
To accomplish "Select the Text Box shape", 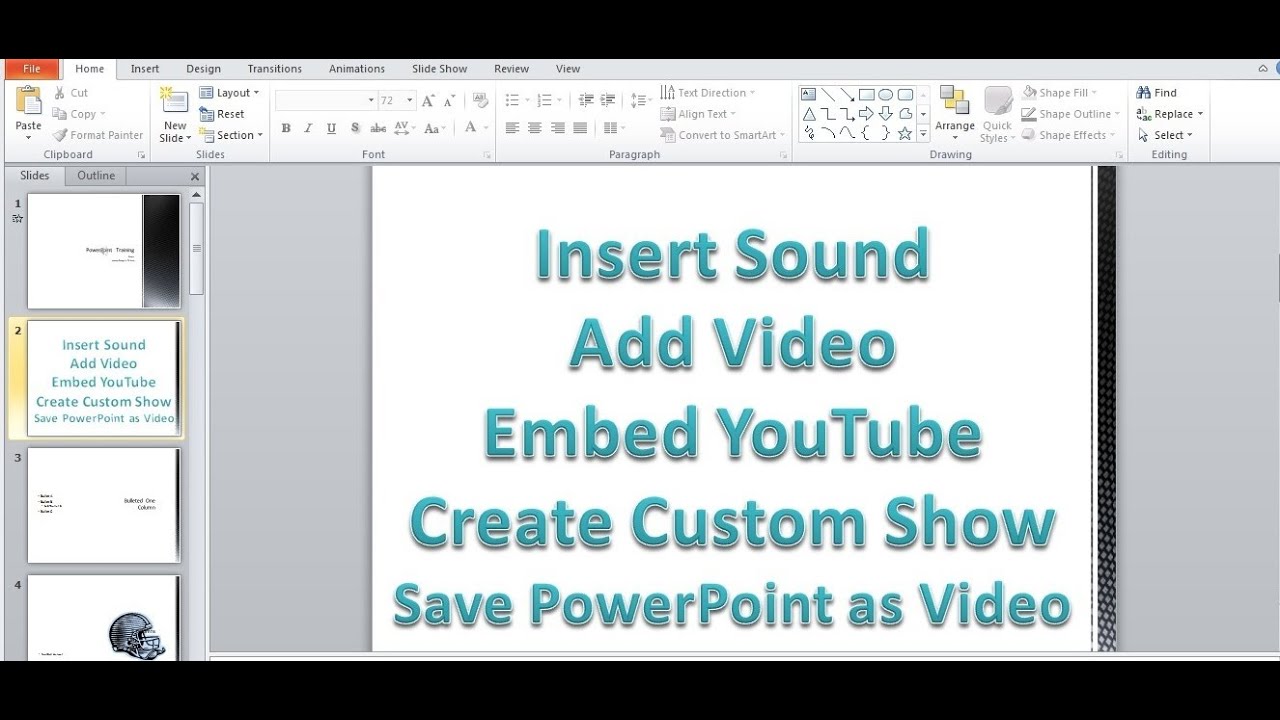I will (808, 95).
